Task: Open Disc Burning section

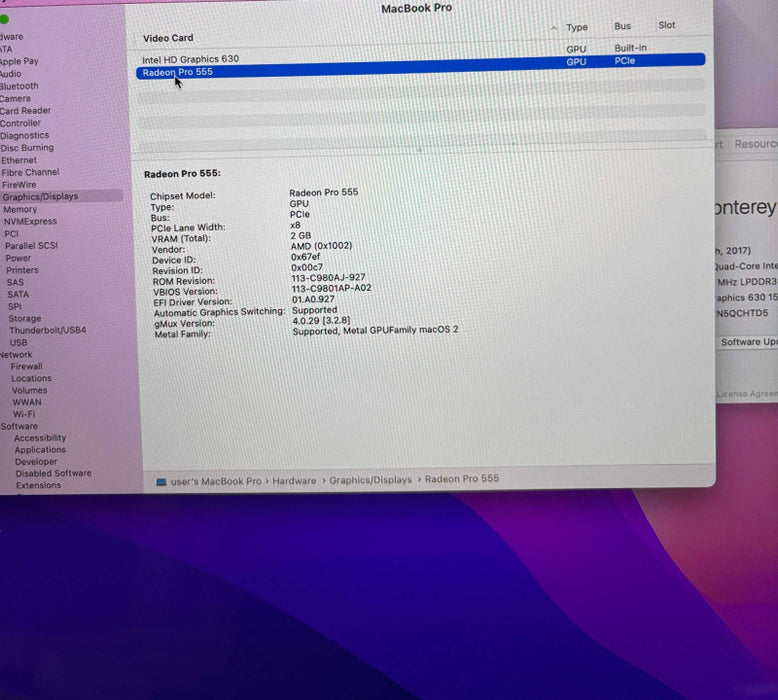Action: pos(27,147)
